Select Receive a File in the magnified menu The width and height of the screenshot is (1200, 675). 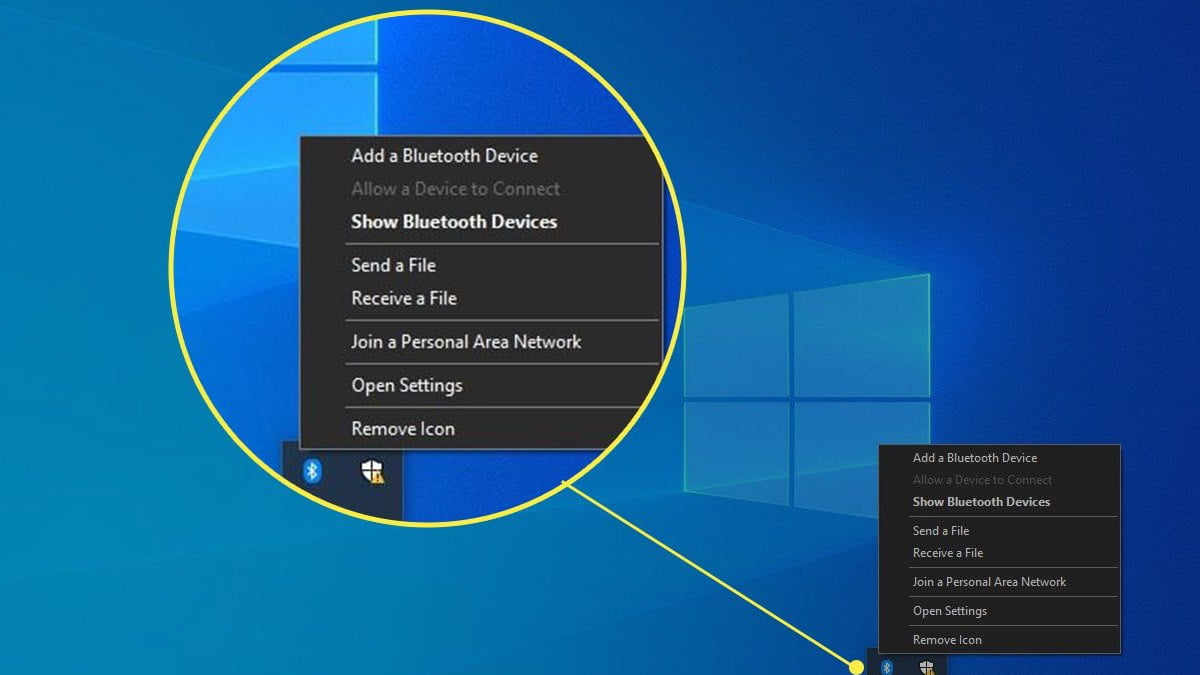point(404,298)
